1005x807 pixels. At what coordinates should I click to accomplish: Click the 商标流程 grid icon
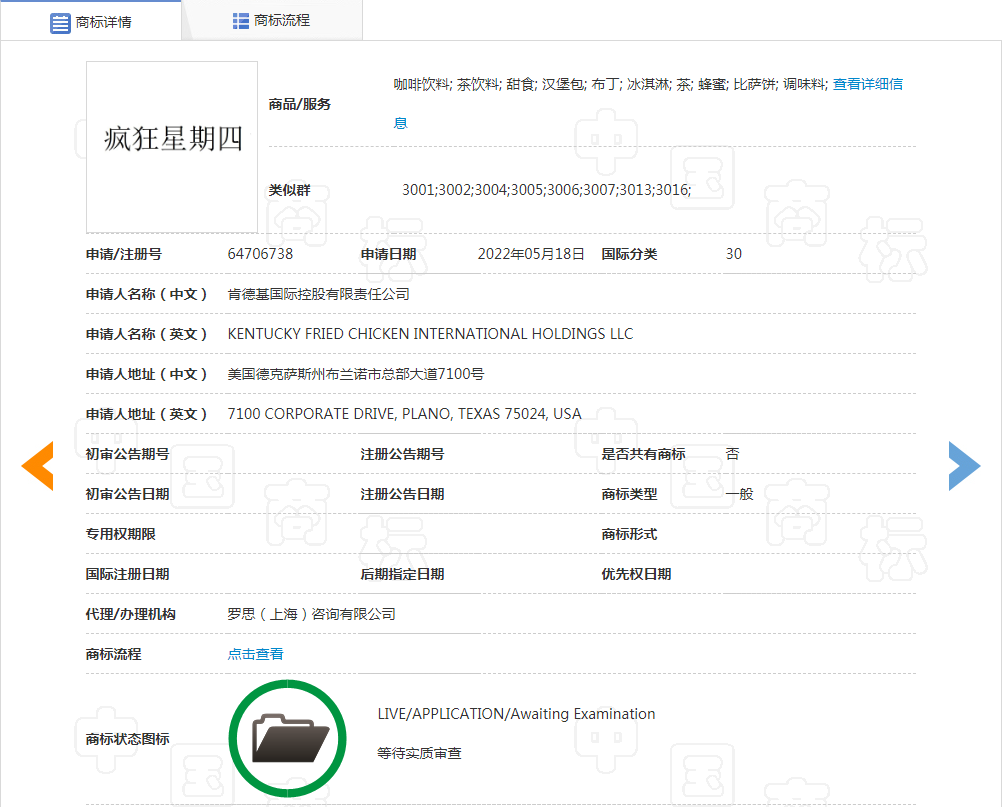click(240, 21)
